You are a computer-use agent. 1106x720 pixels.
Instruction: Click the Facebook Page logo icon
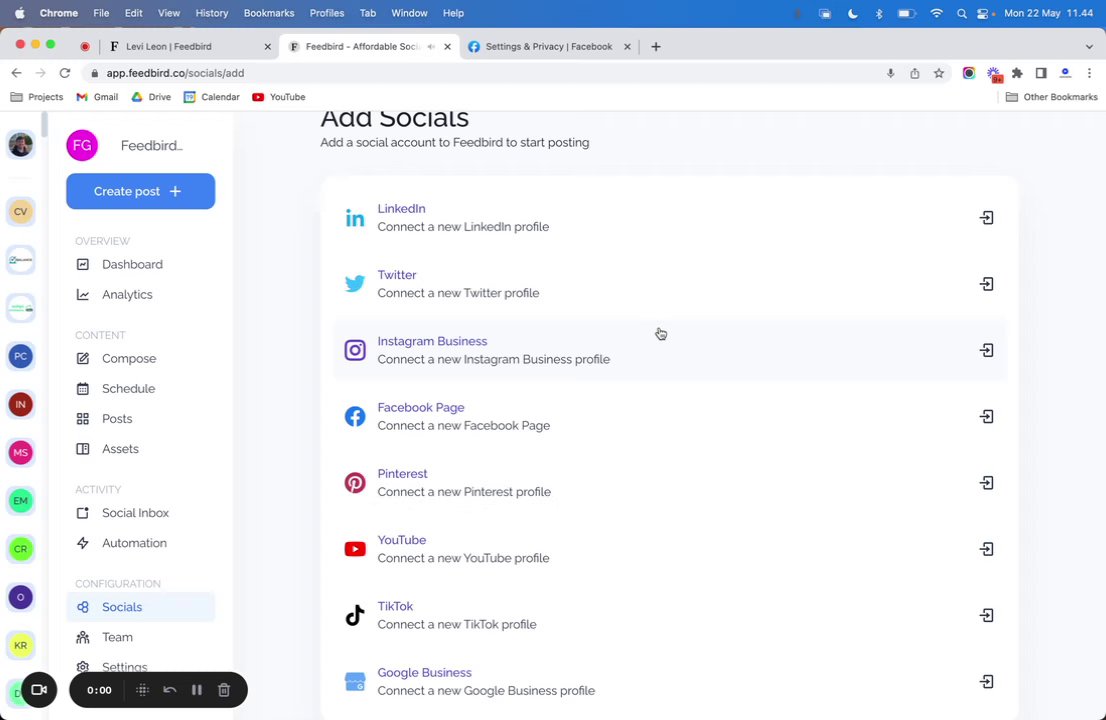(x=355, y=417)
